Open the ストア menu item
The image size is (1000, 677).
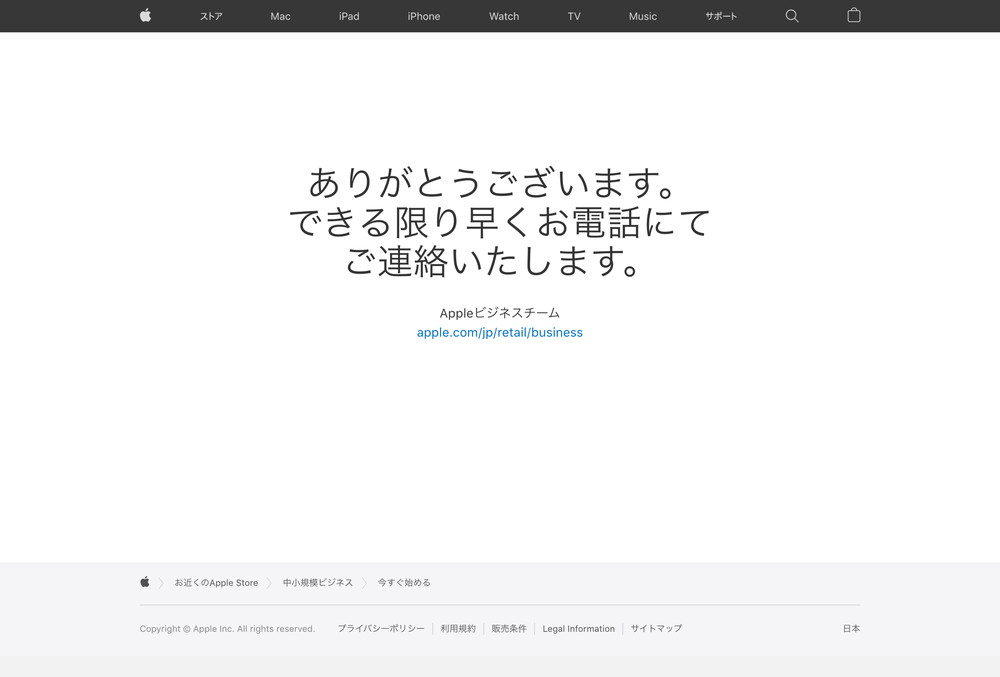211,17
